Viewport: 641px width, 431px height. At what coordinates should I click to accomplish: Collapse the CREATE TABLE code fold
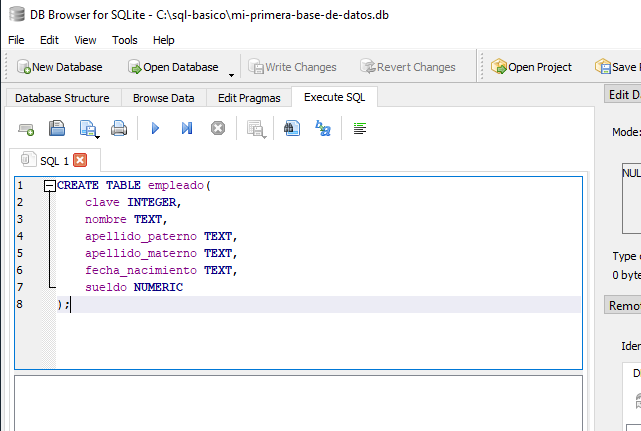click(49, 186)
